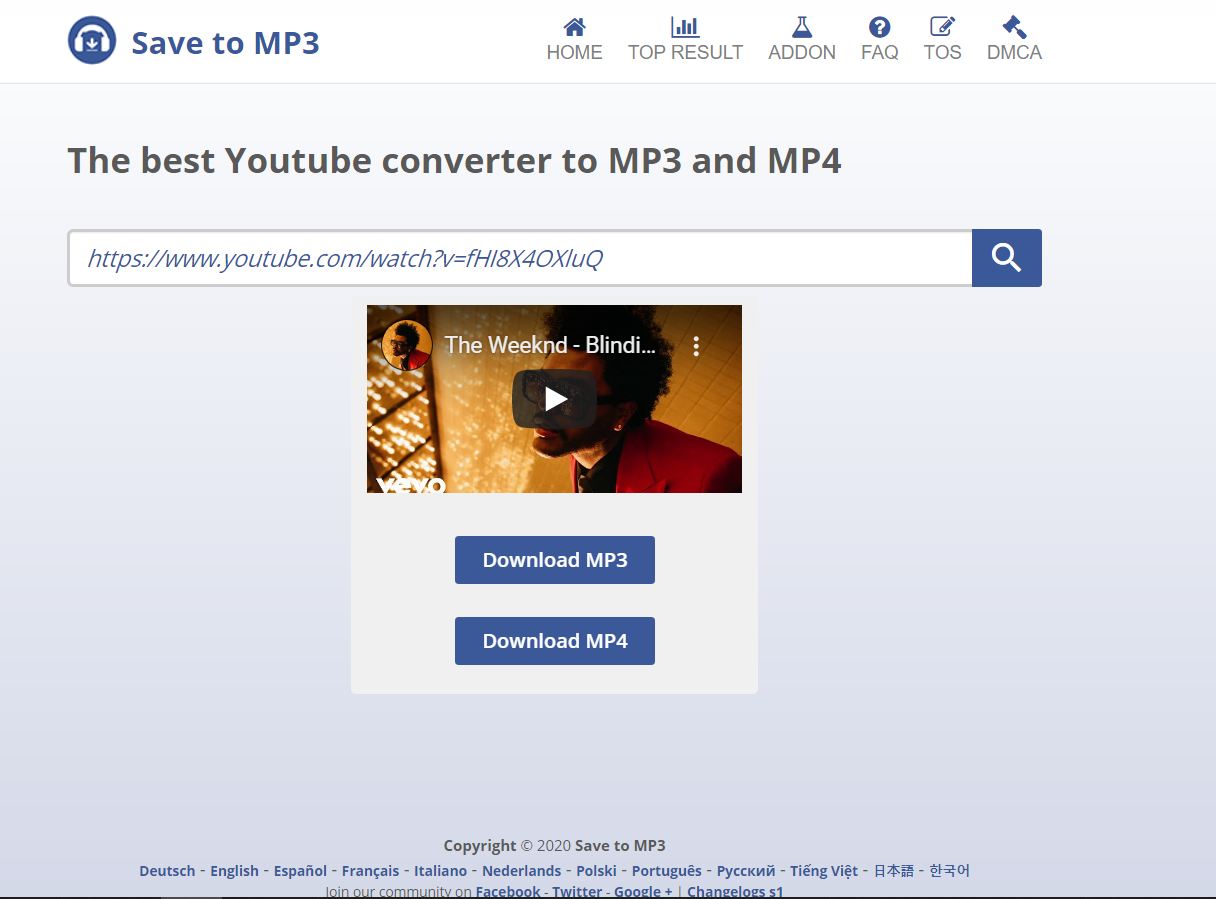Viewport: 1216px width, 899px height.
Task: Switch language to Español
Action: tap(300, 871)
